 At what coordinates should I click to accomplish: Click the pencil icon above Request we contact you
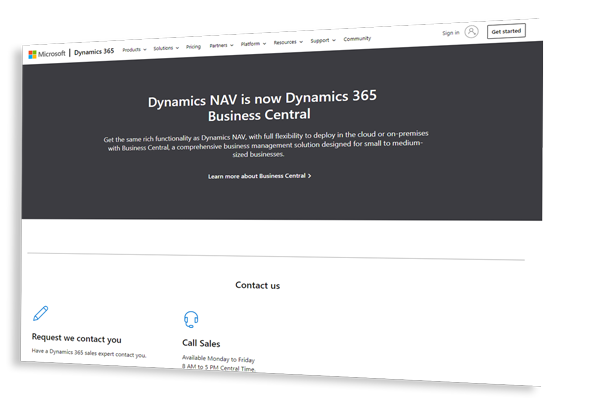coord(40,314)
